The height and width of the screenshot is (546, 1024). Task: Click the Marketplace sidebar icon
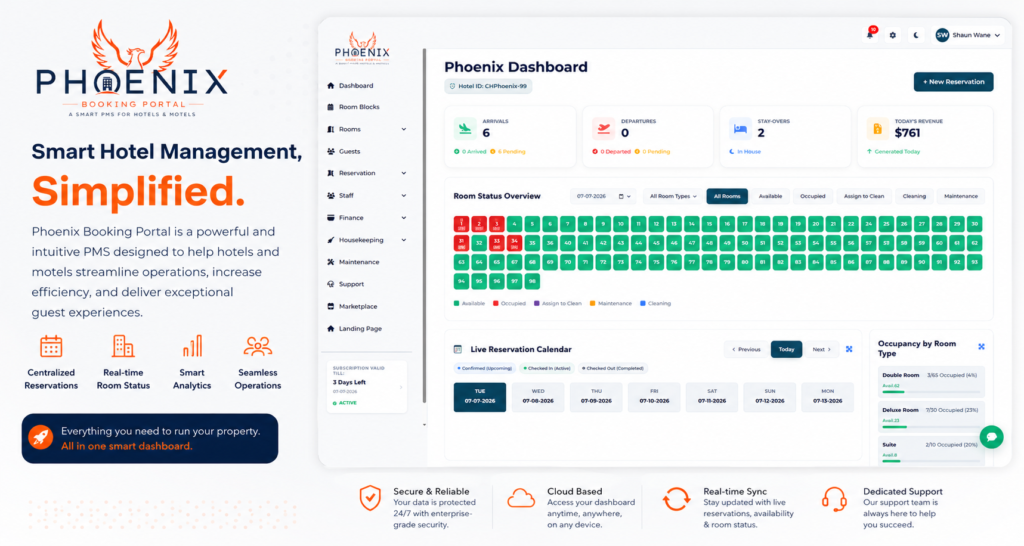click(330, 306)
